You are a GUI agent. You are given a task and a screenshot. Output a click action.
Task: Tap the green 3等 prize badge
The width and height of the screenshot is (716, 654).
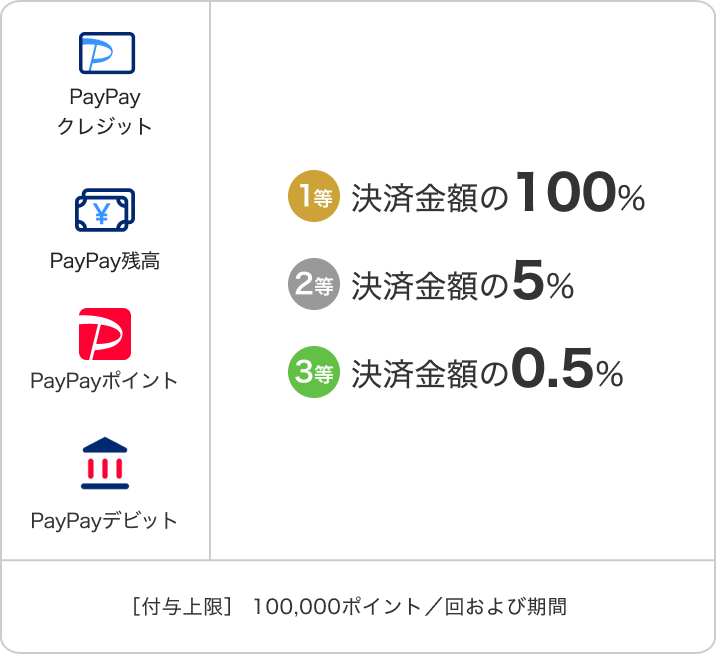coord(314,373)
